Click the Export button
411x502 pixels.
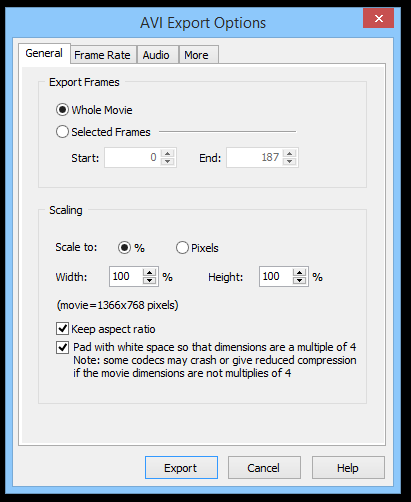point(181,468)
